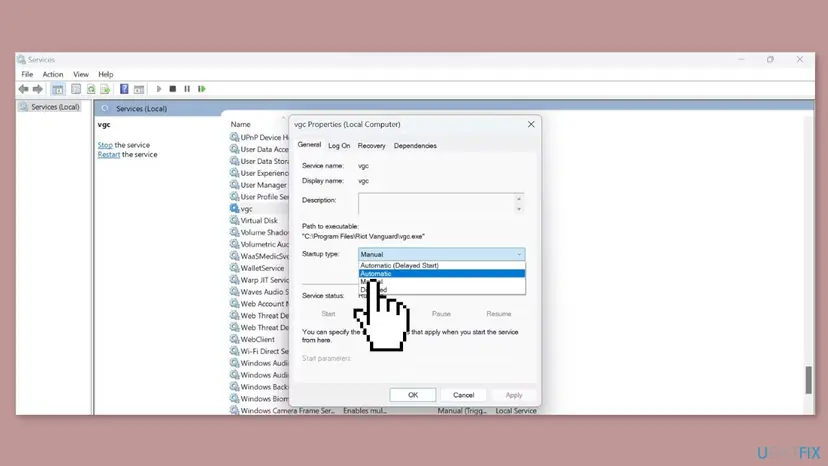
Task: Switch to the General tab
Action: (309, 144)
